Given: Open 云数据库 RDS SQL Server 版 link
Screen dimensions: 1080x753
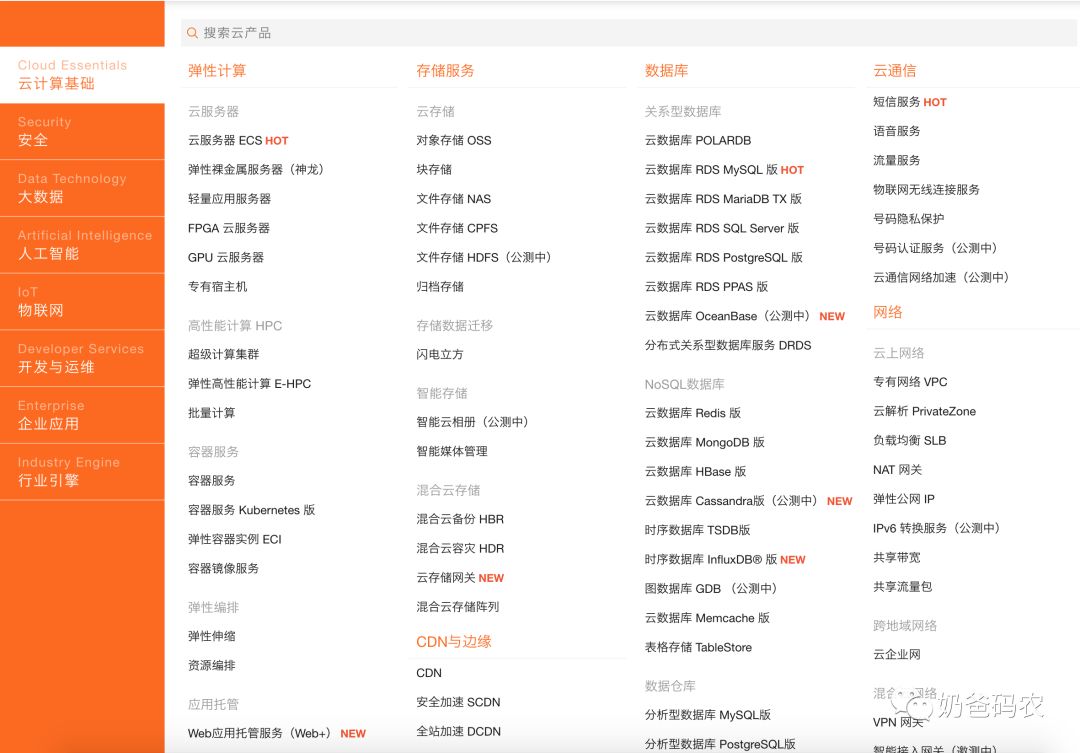Looking at the screenshot, I should [x=722, y=228].
